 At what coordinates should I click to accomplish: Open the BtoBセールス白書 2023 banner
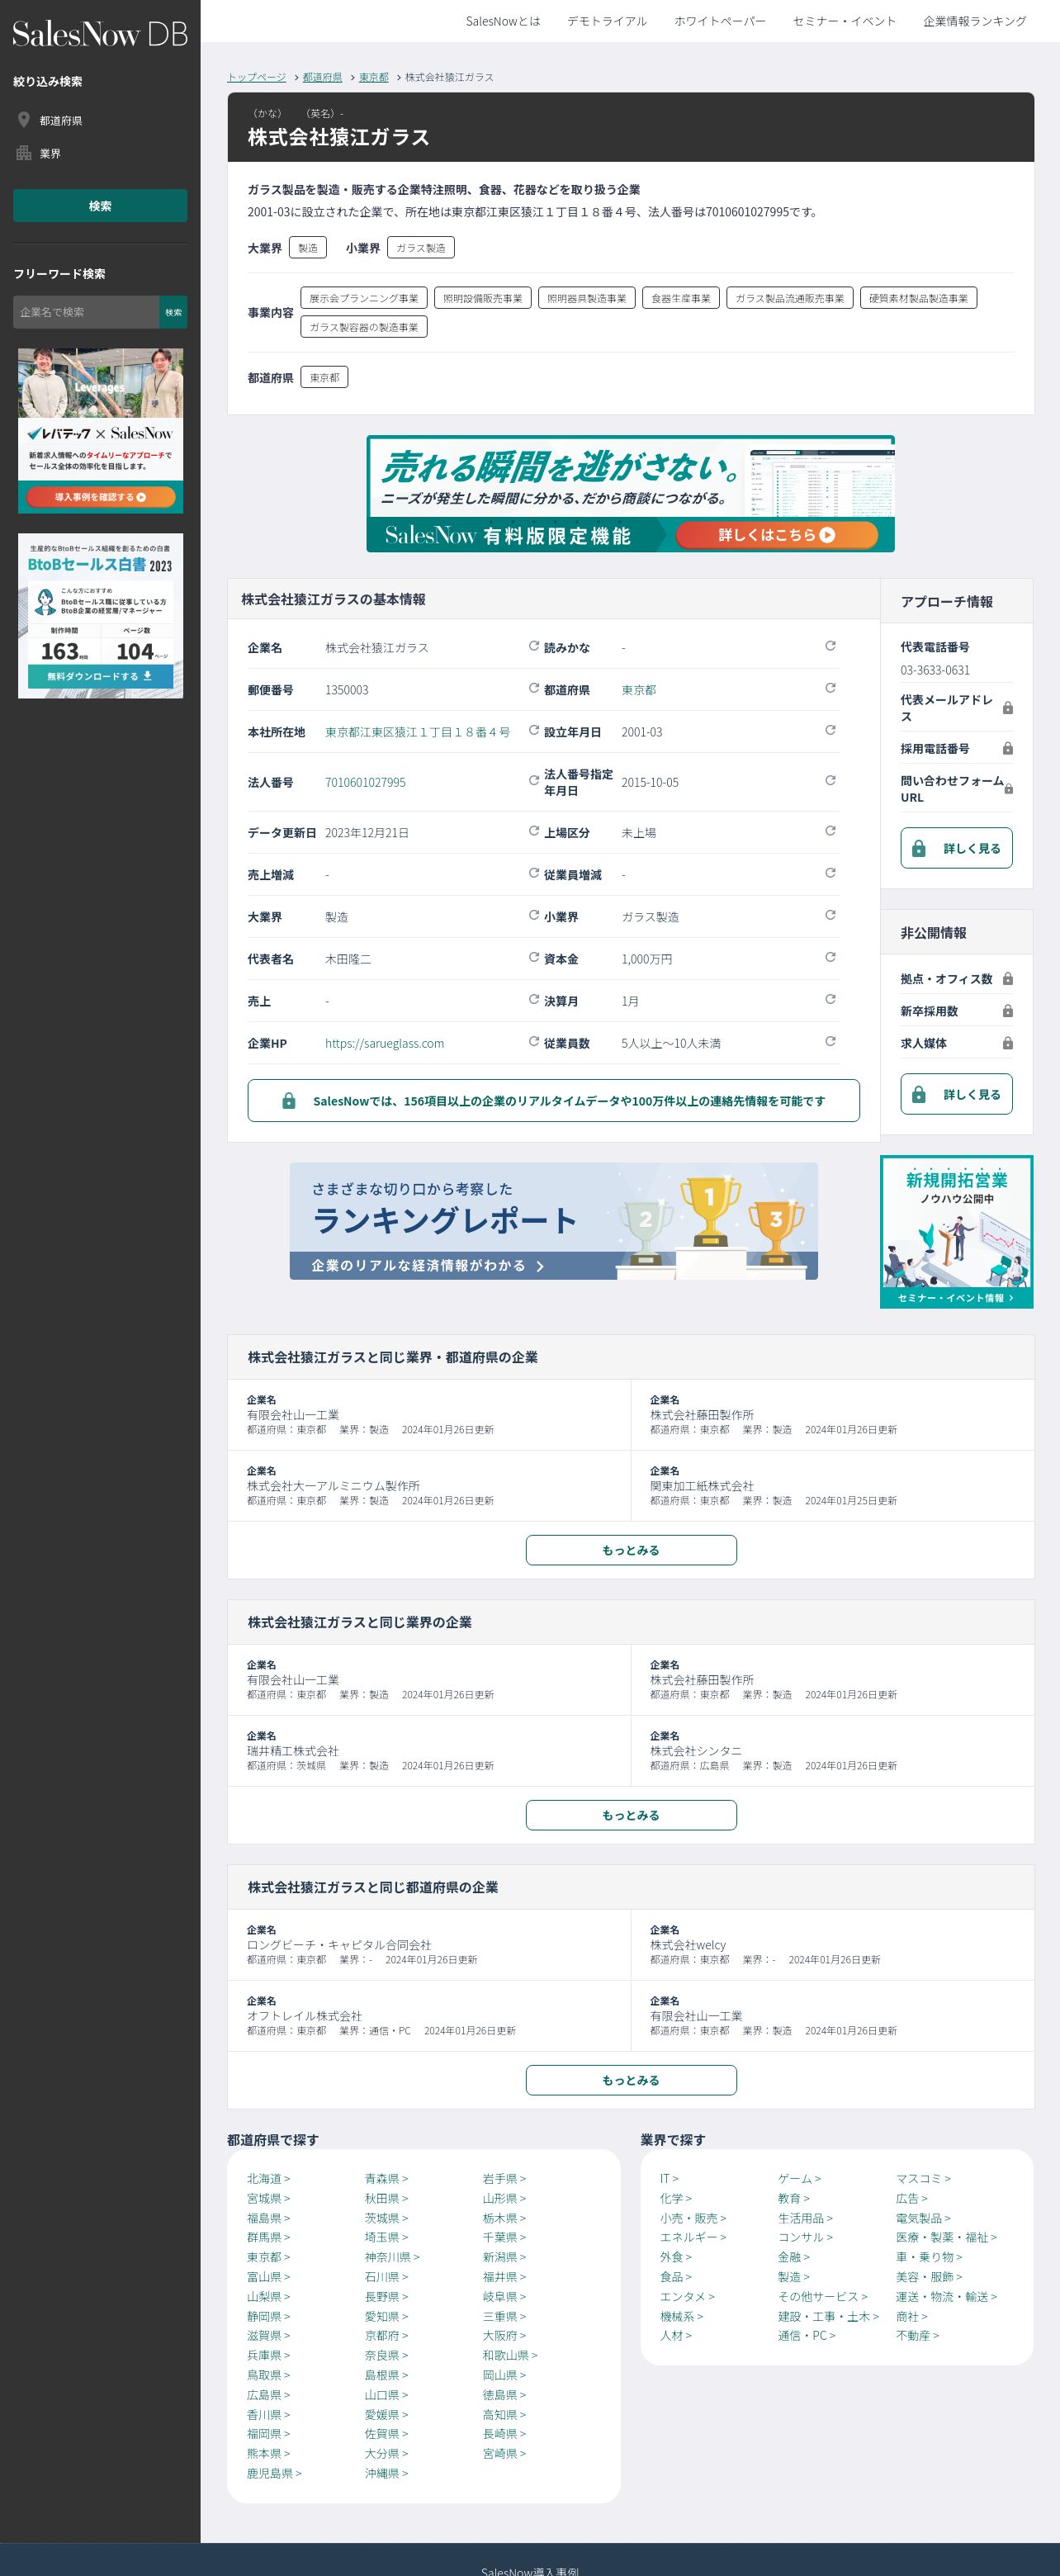[100, 616]
